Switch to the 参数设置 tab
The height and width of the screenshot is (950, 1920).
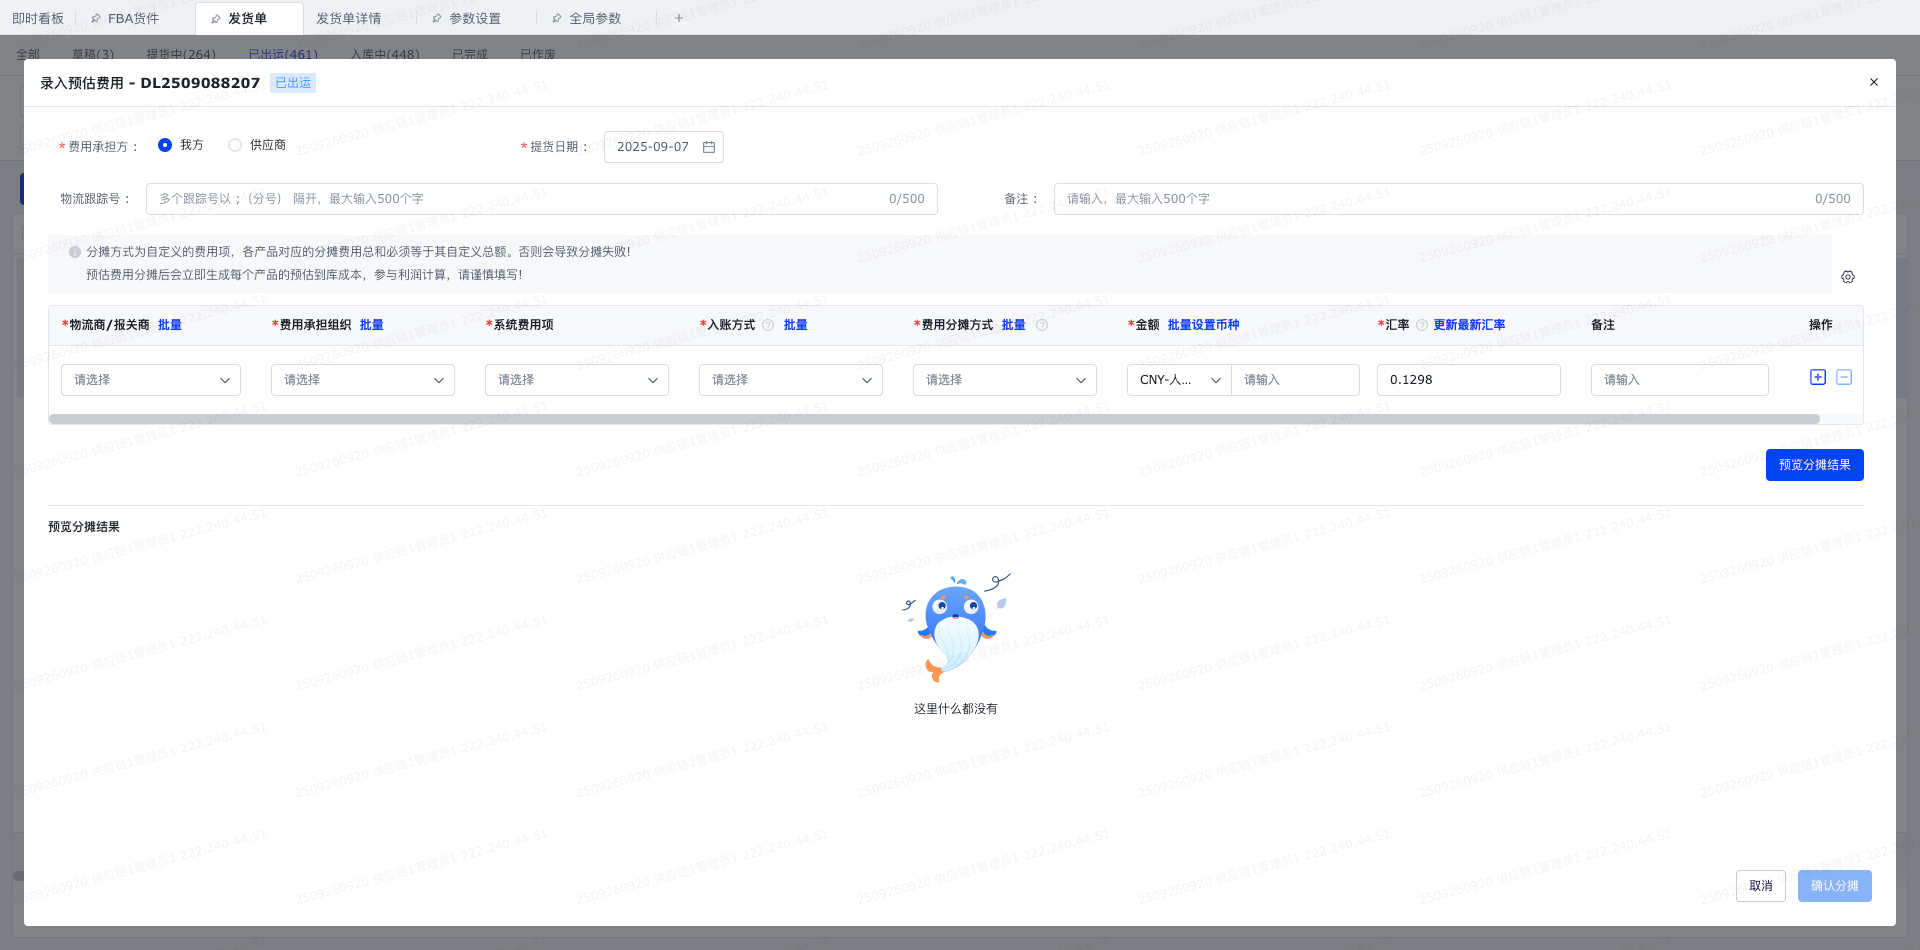476,19
